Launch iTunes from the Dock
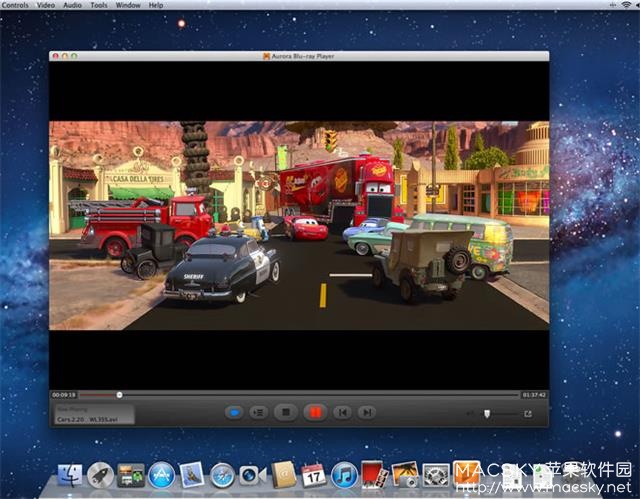The height and width of the screenshot is (499, 640). pos(344,475)
